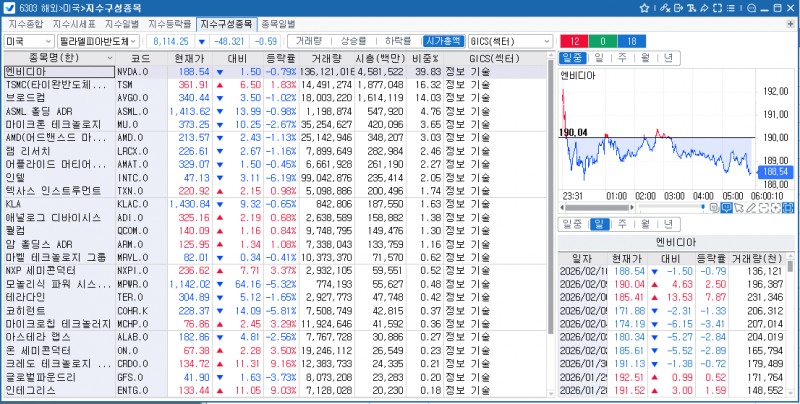Select the 코히런트 row
The image size is (800, 404).
(x=274, y=311)
